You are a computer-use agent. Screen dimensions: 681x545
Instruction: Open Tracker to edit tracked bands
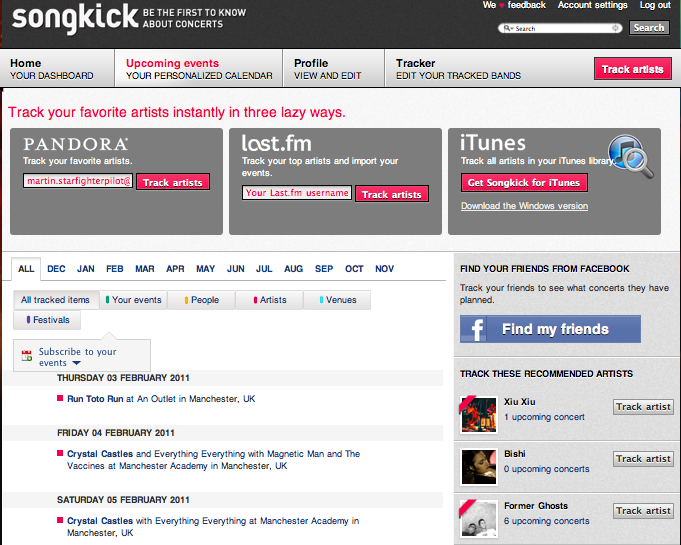(458, 69)
